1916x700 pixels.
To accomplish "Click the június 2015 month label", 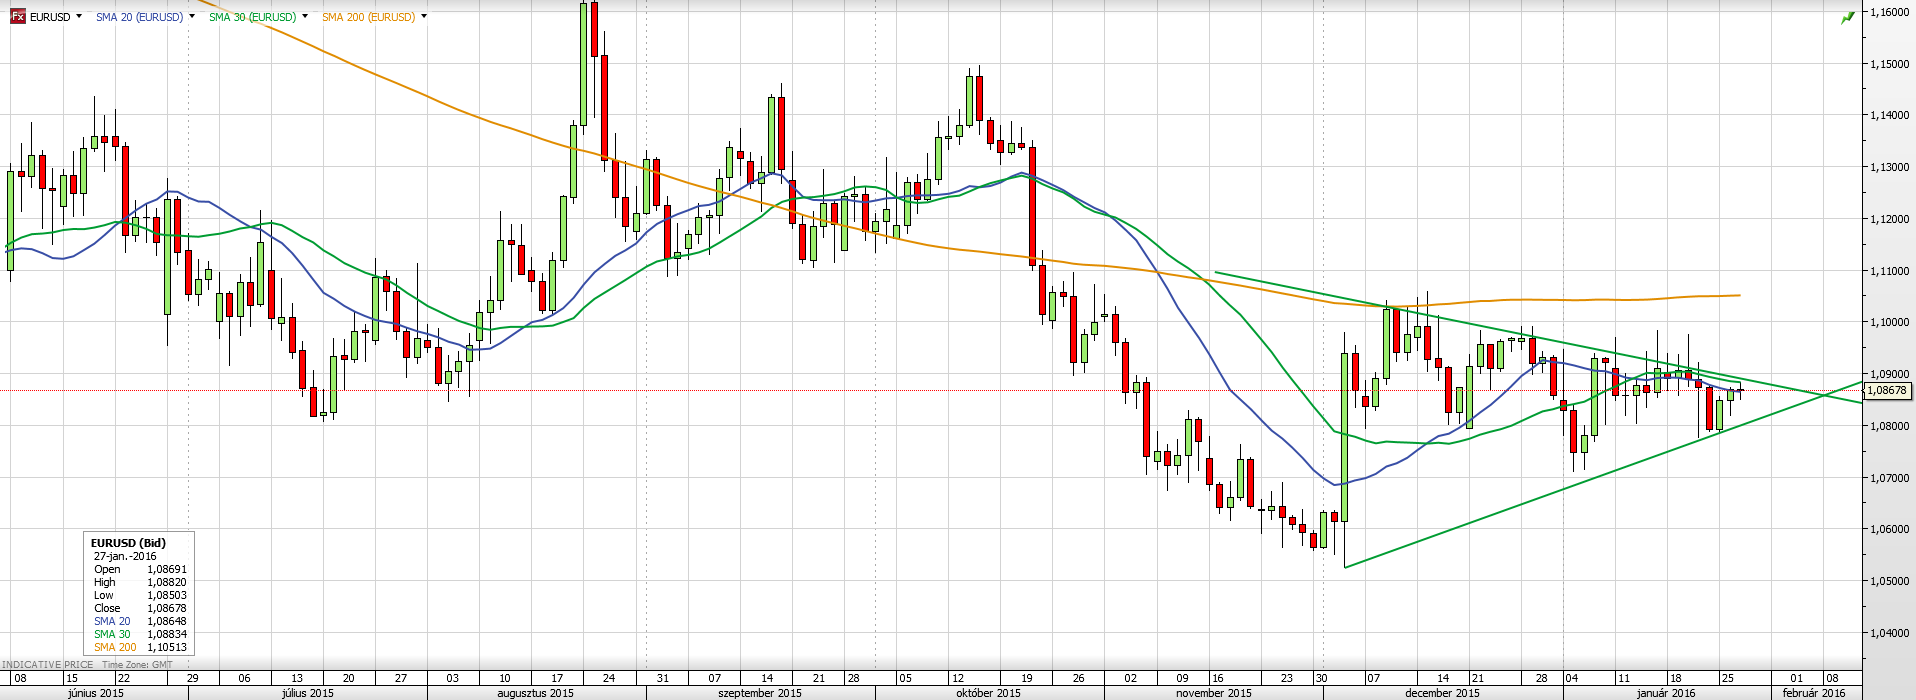I will [x=96, y=693].
